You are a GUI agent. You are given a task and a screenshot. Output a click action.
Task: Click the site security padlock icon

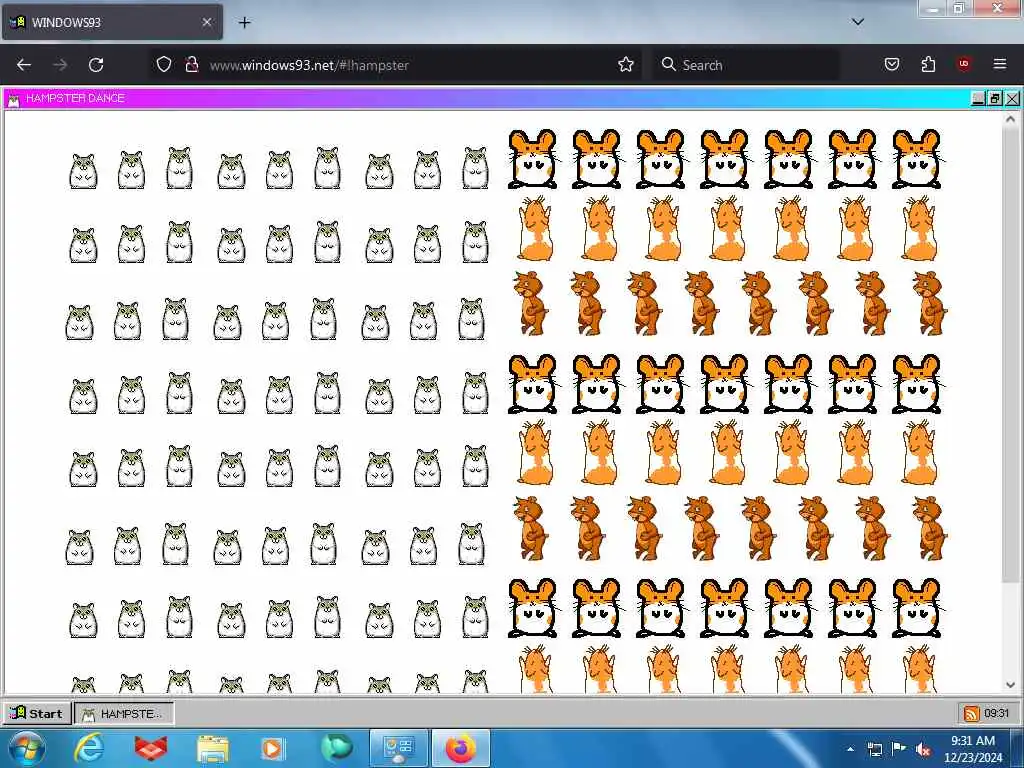point(191,64)
